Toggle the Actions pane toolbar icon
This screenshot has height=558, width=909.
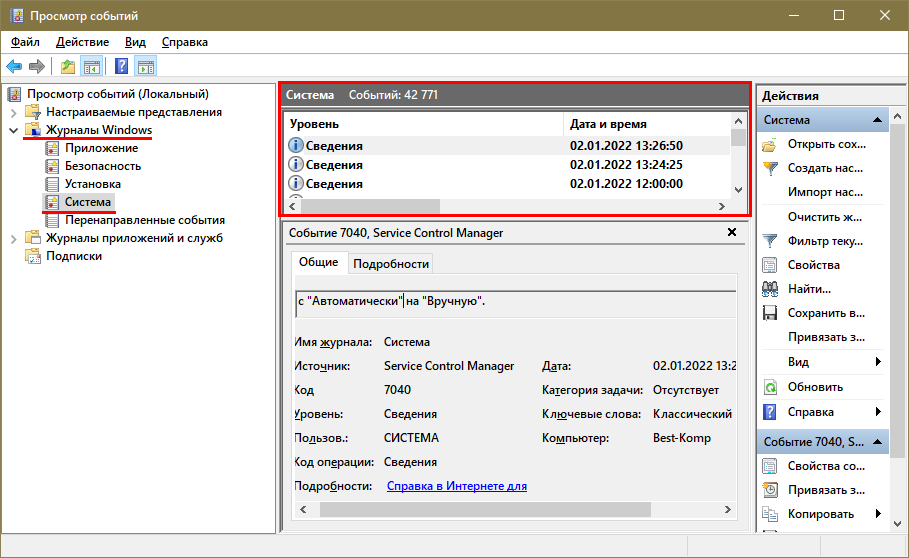click(x=146, y=67)
